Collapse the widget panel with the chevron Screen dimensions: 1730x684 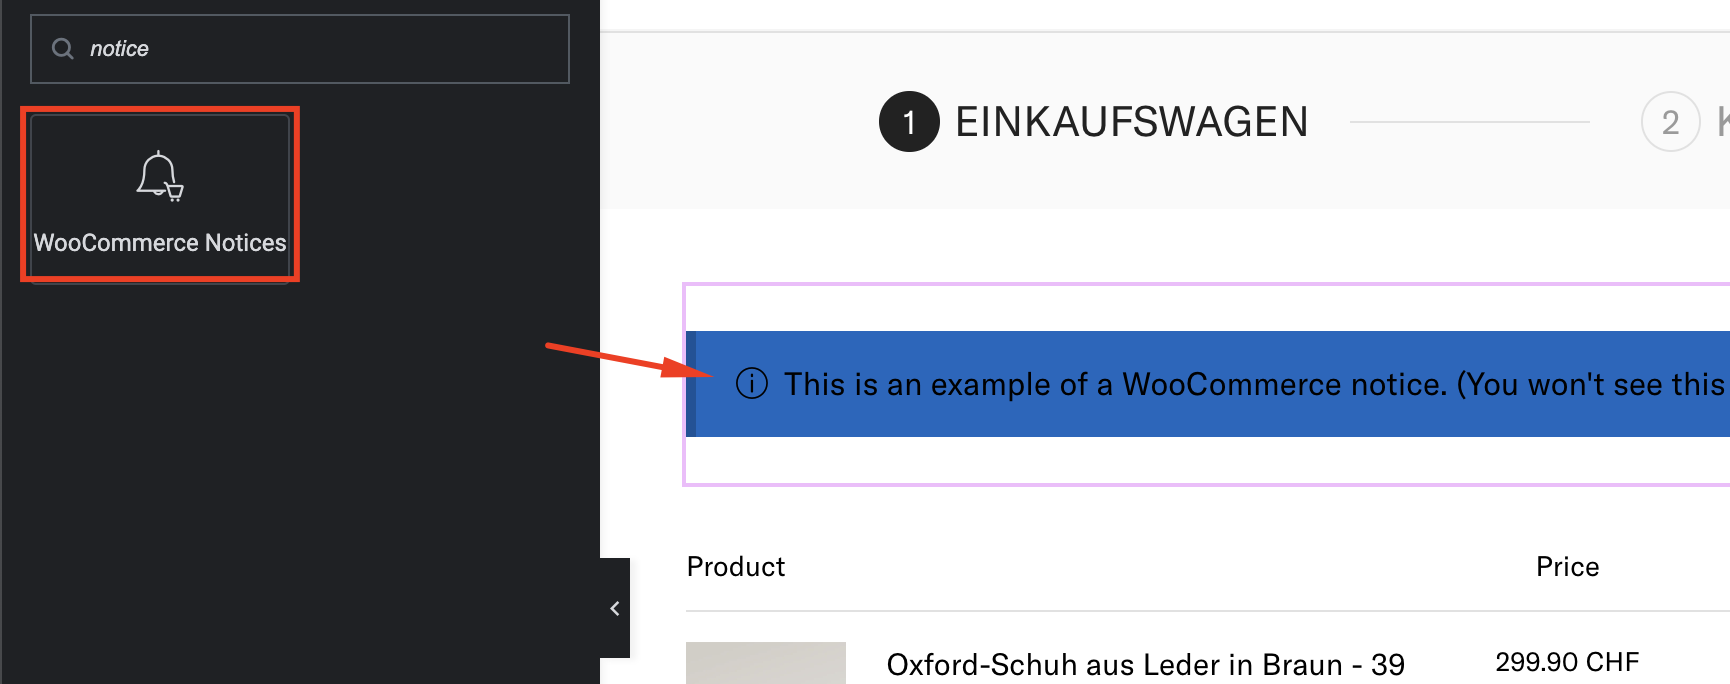point(615,608)
